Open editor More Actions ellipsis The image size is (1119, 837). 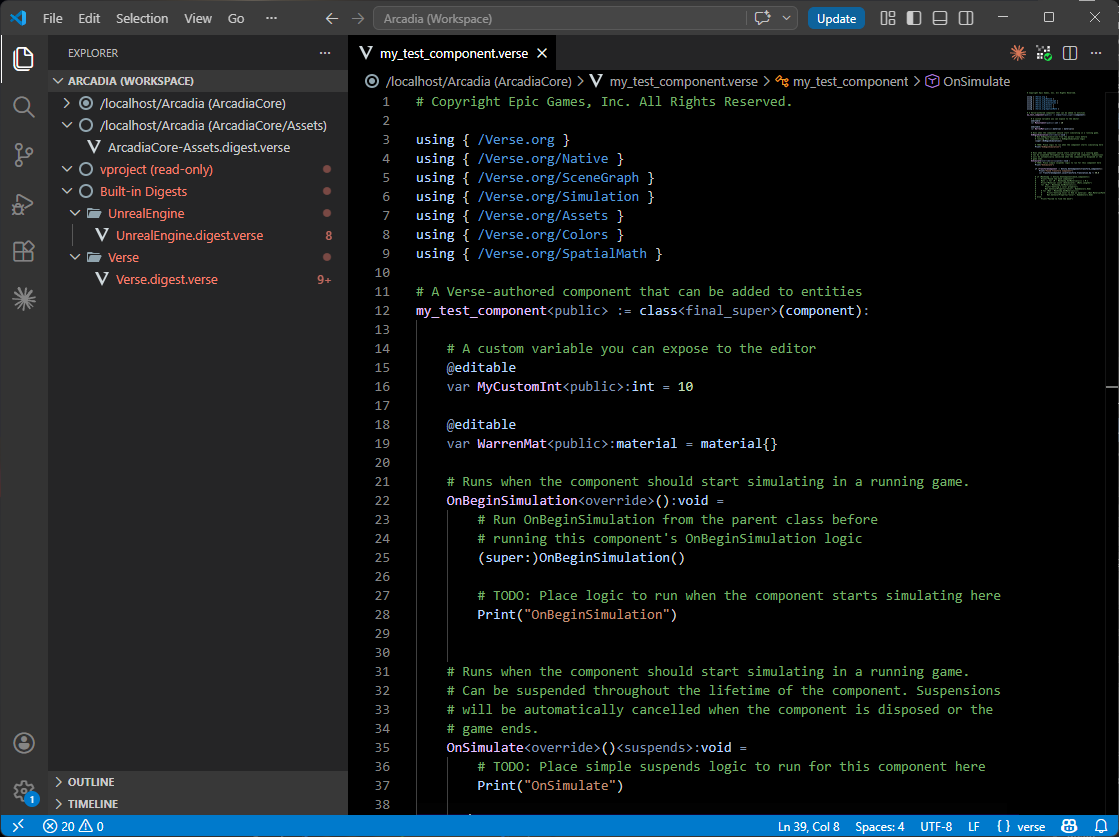coord(1095,53)
